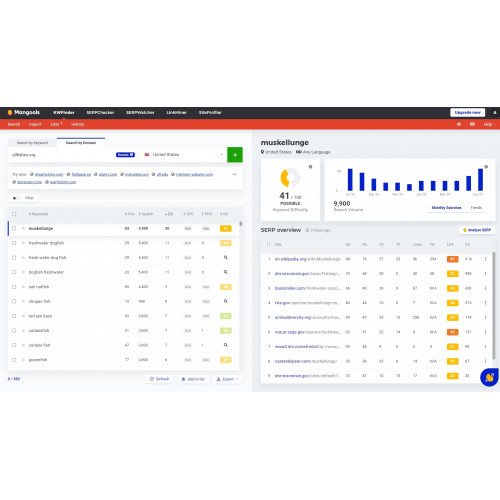Screen dimensions: 500x500
Task: Click the Mangools logo
Action: coord(24,112)
